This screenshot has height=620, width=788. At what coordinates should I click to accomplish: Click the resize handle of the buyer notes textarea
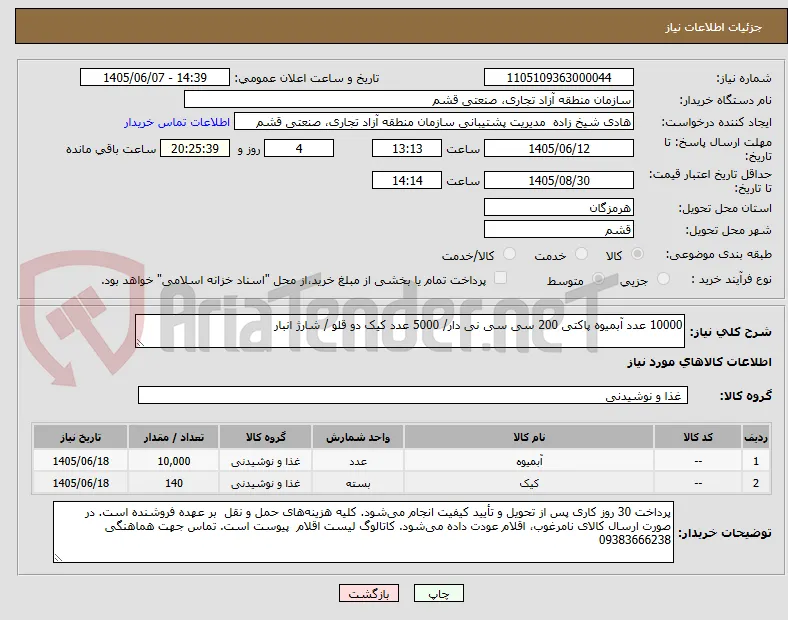(x=58, y=557)
